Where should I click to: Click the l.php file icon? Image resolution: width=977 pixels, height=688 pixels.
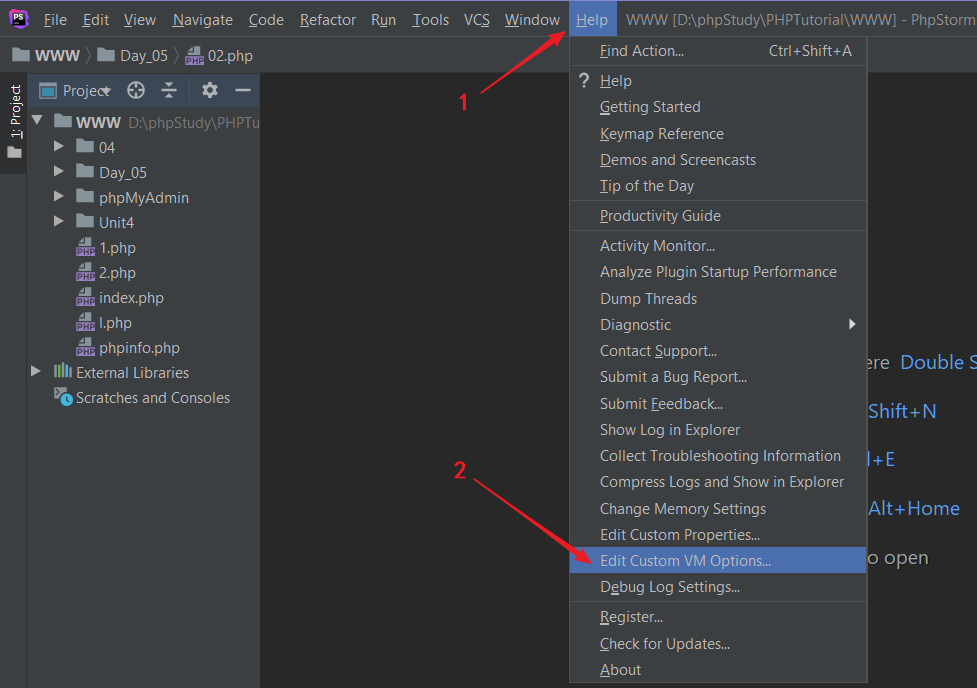(85, 322)
